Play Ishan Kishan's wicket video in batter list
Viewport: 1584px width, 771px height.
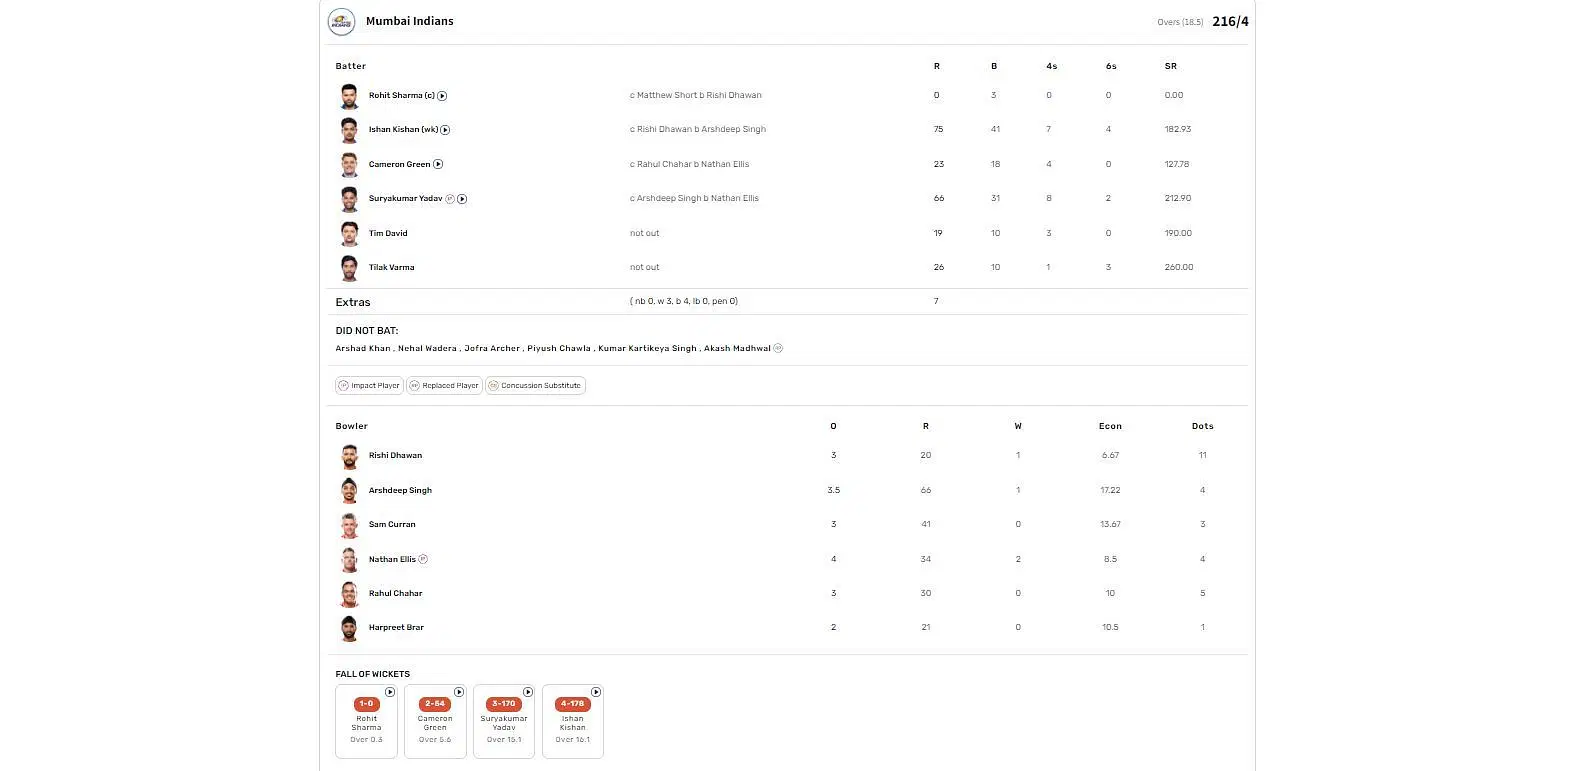click(x=445, y=130)
